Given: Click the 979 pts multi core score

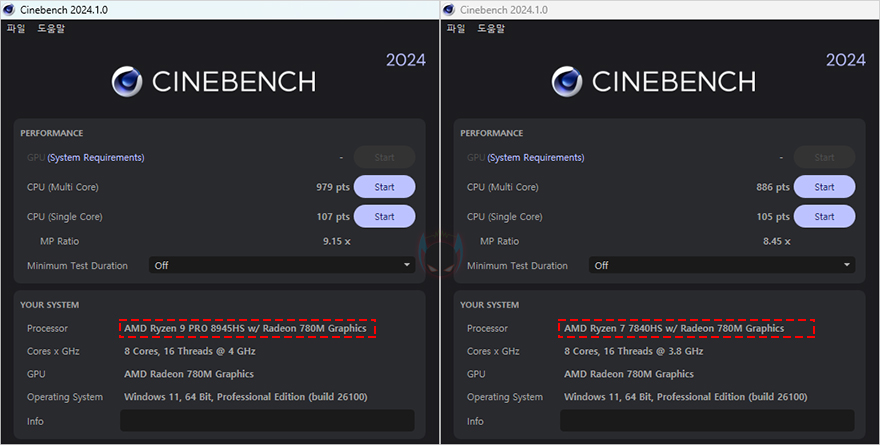Looking at the screenshot, I should (x=333, y=187).
